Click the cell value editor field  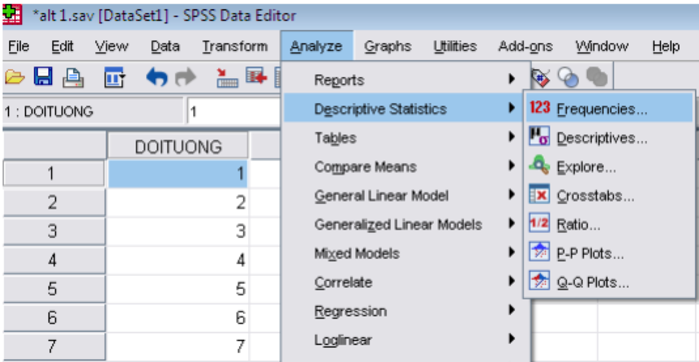pos(234,111)
